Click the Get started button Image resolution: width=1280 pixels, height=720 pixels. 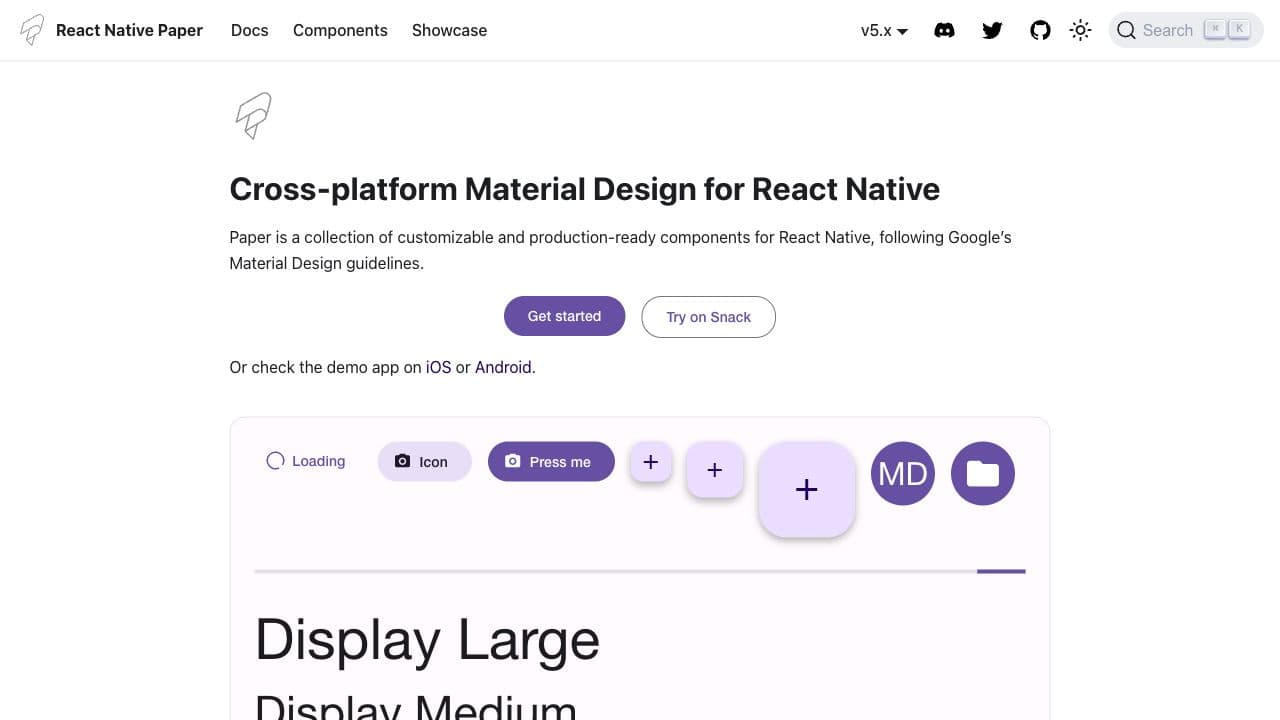click(564, 316)
